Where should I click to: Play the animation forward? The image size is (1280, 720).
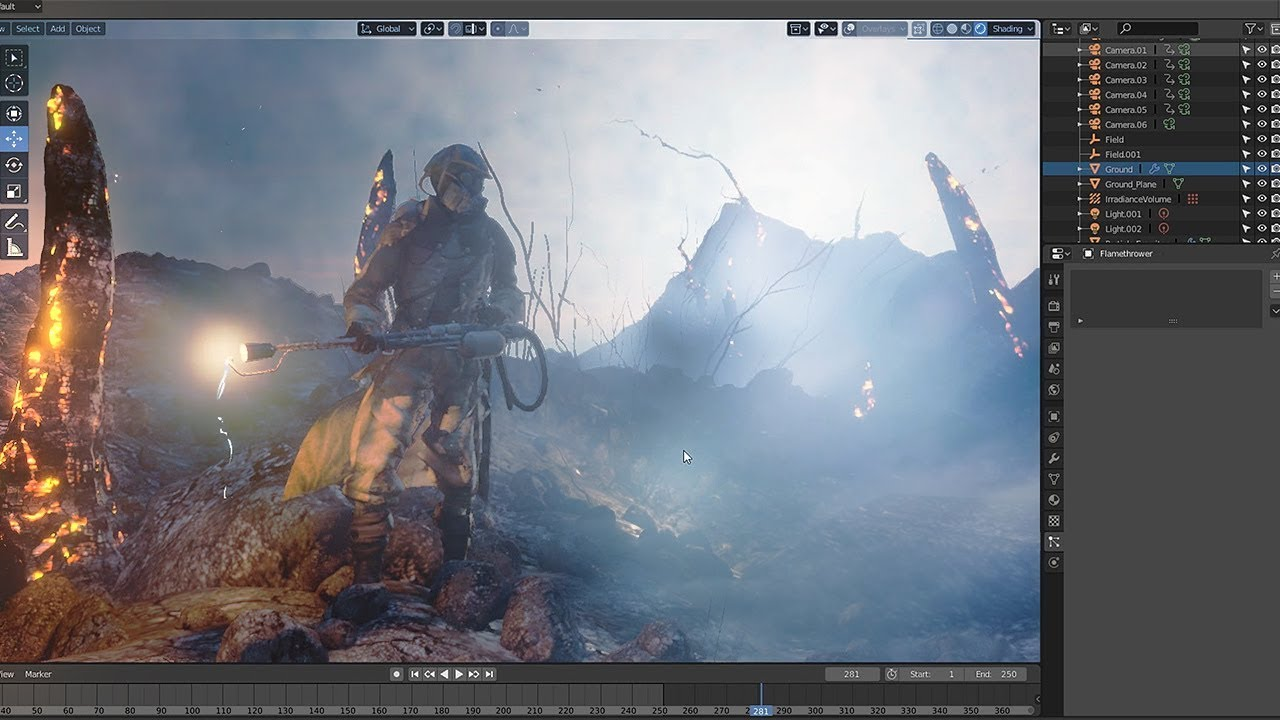[459, 674]
